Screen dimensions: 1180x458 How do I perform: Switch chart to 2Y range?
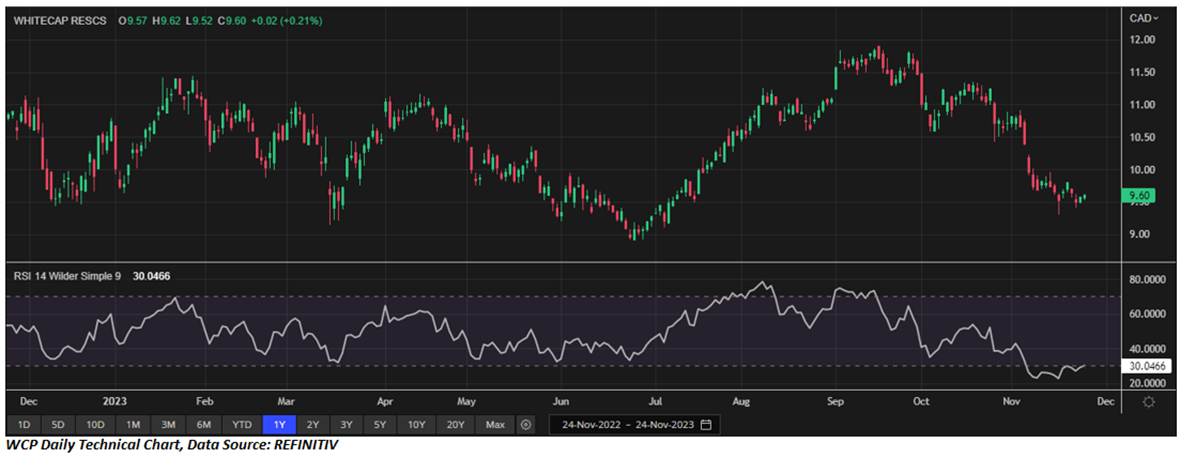(x=314, y=425)
